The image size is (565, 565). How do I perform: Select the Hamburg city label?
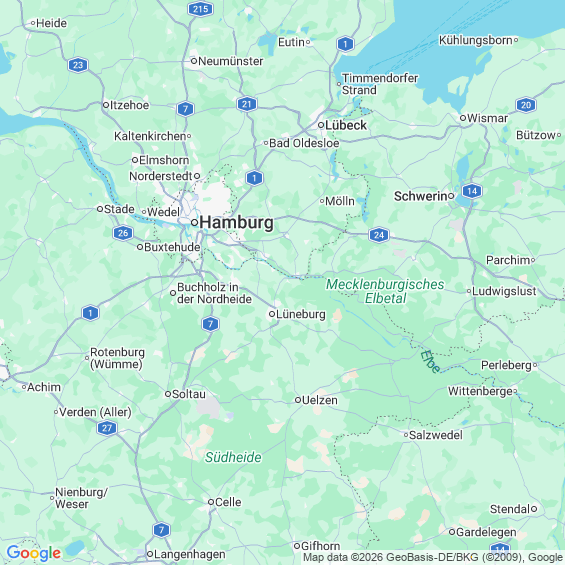click(236, 222)
